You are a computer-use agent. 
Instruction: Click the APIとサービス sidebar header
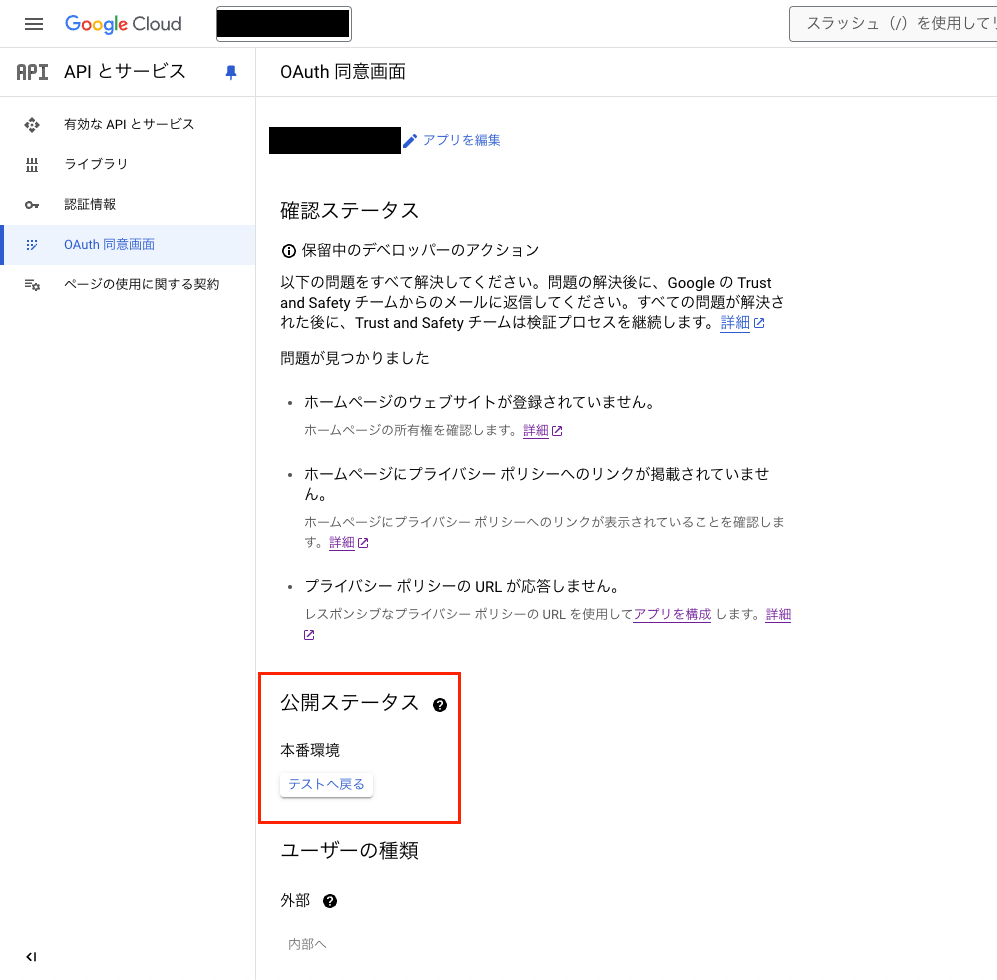(x=125, y=72)
